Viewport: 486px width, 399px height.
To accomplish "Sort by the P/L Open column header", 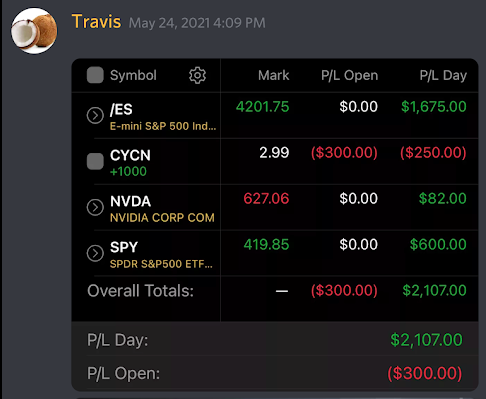I will (x=350, y=75).
